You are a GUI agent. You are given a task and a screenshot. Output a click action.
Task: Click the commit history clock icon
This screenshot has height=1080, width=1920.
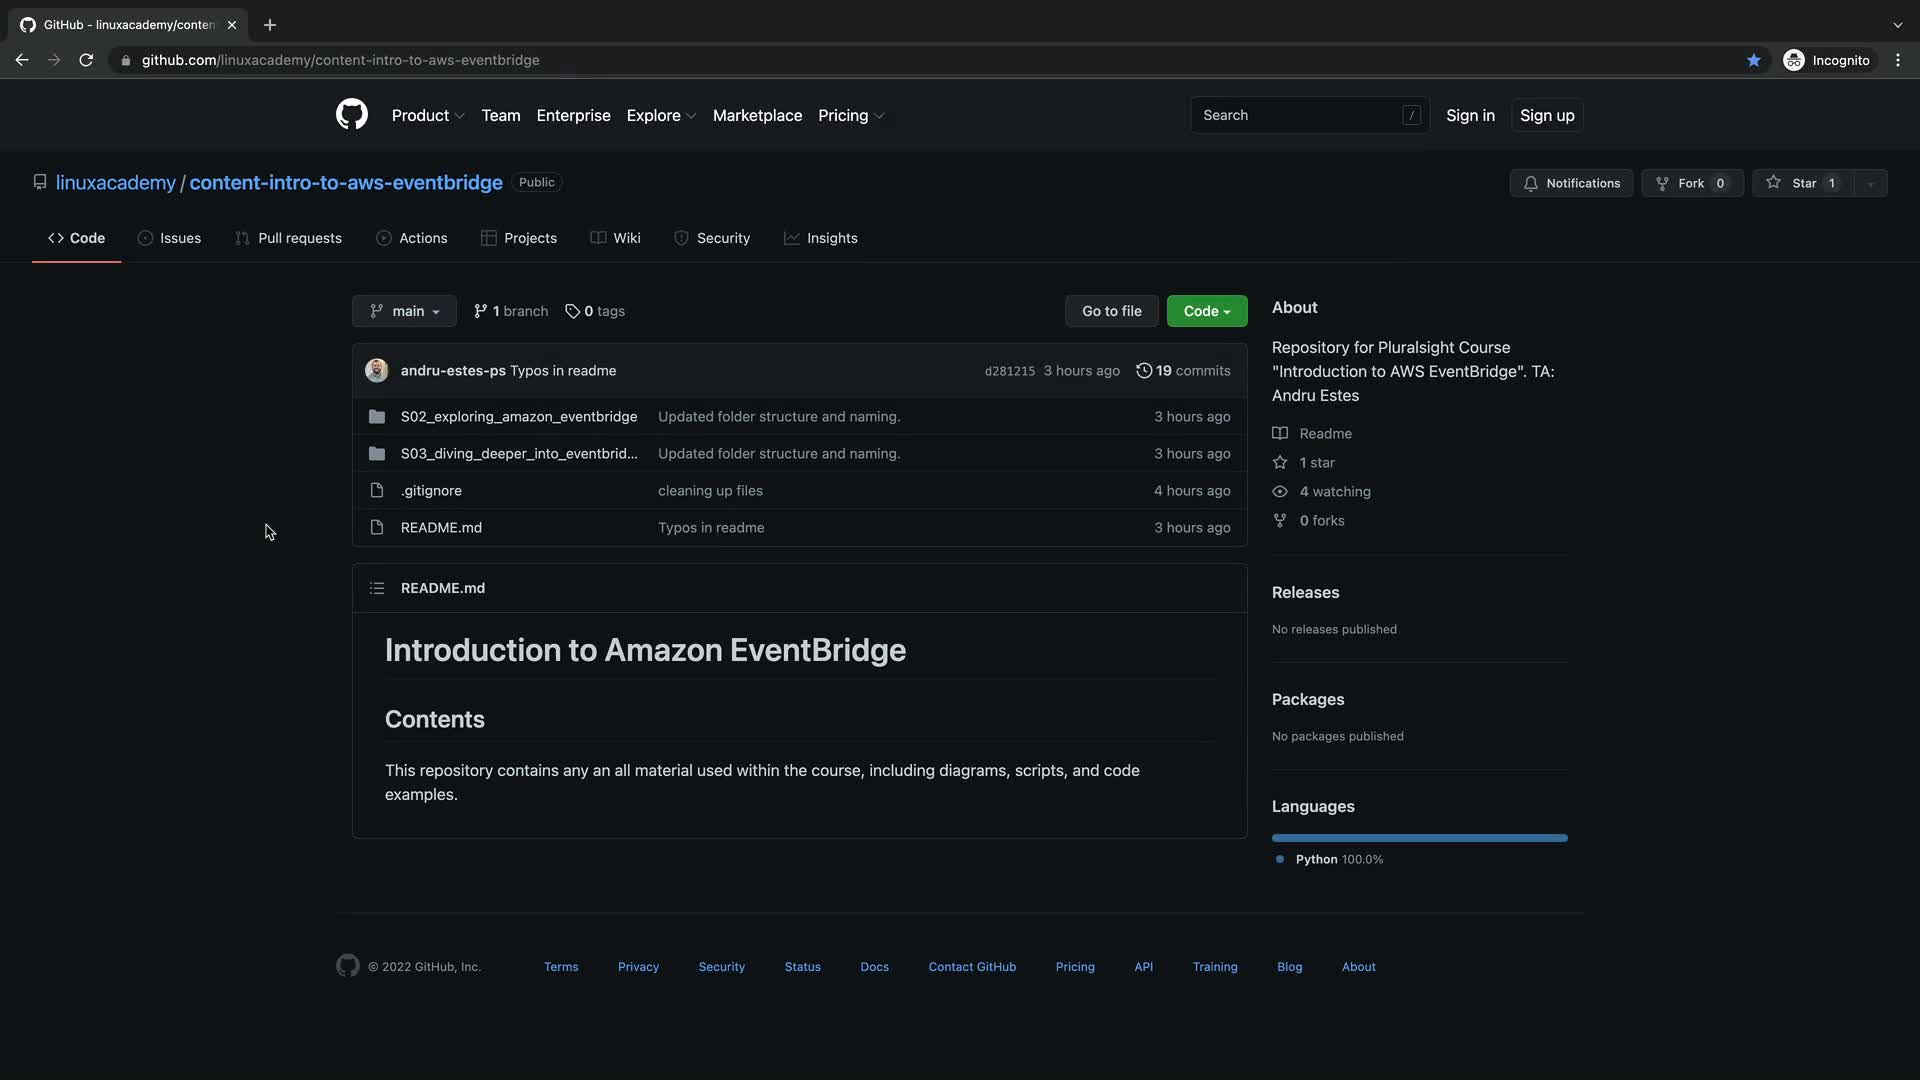coord(1144,371)
